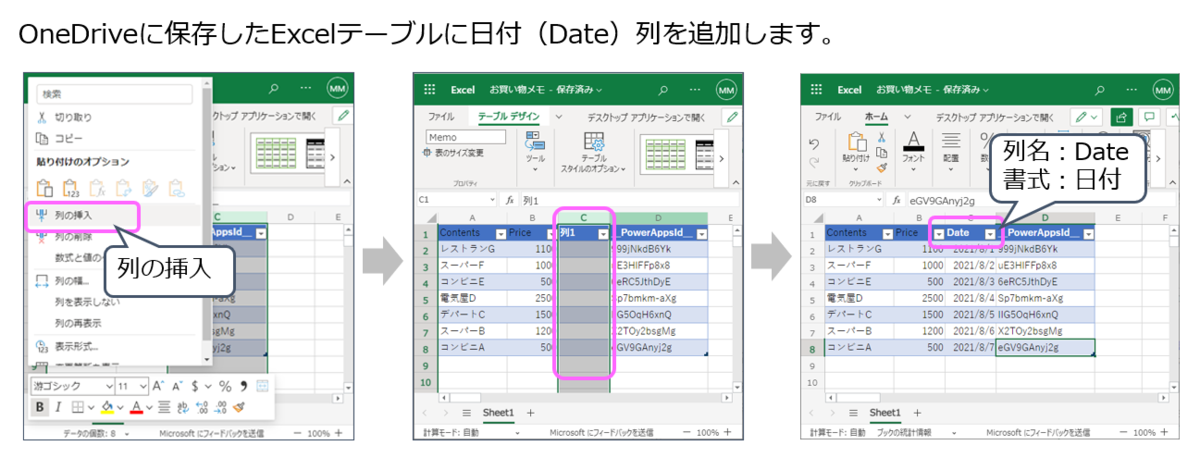Click cell 2021/8/7 in the Date column

[x=971, y=348]
